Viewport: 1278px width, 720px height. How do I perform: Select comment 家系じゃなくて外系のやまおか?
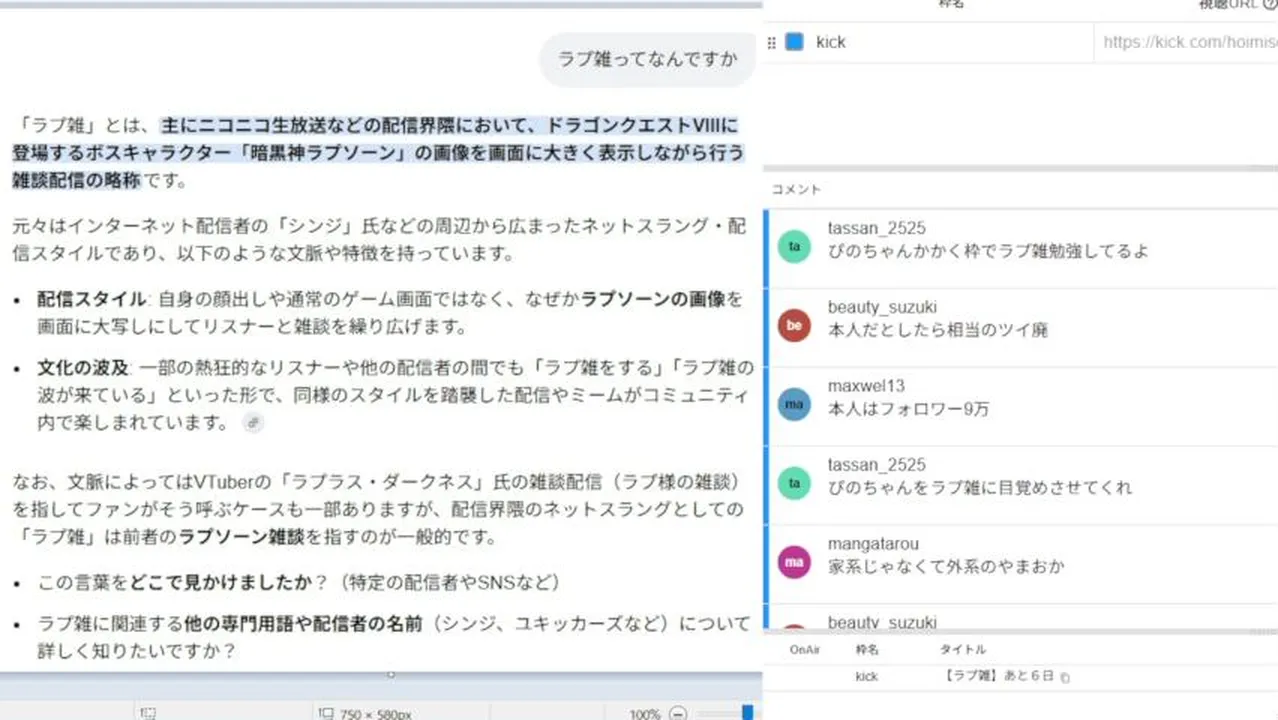coord(946,567)
